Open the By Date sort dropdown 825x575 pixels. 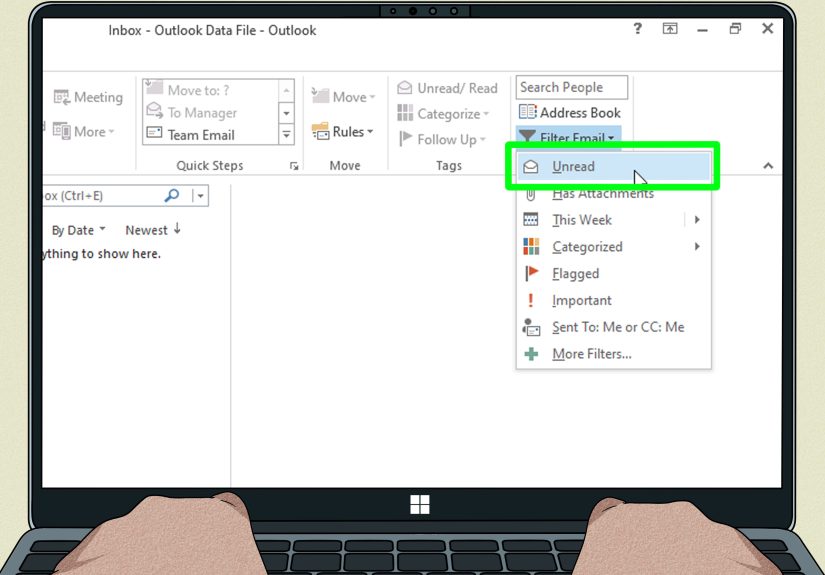point(78,230)
